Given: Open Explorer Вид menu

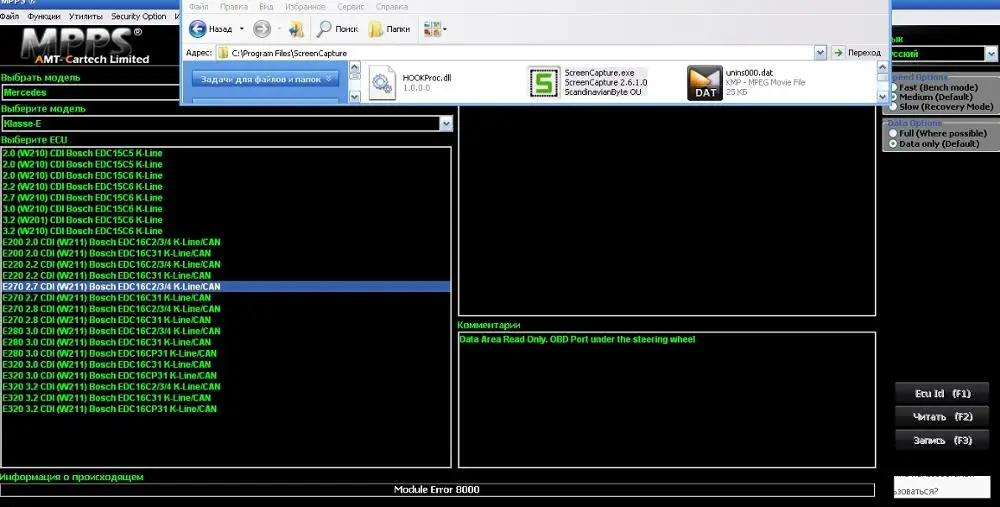Looking at the screenshot, I should (267, 6).
